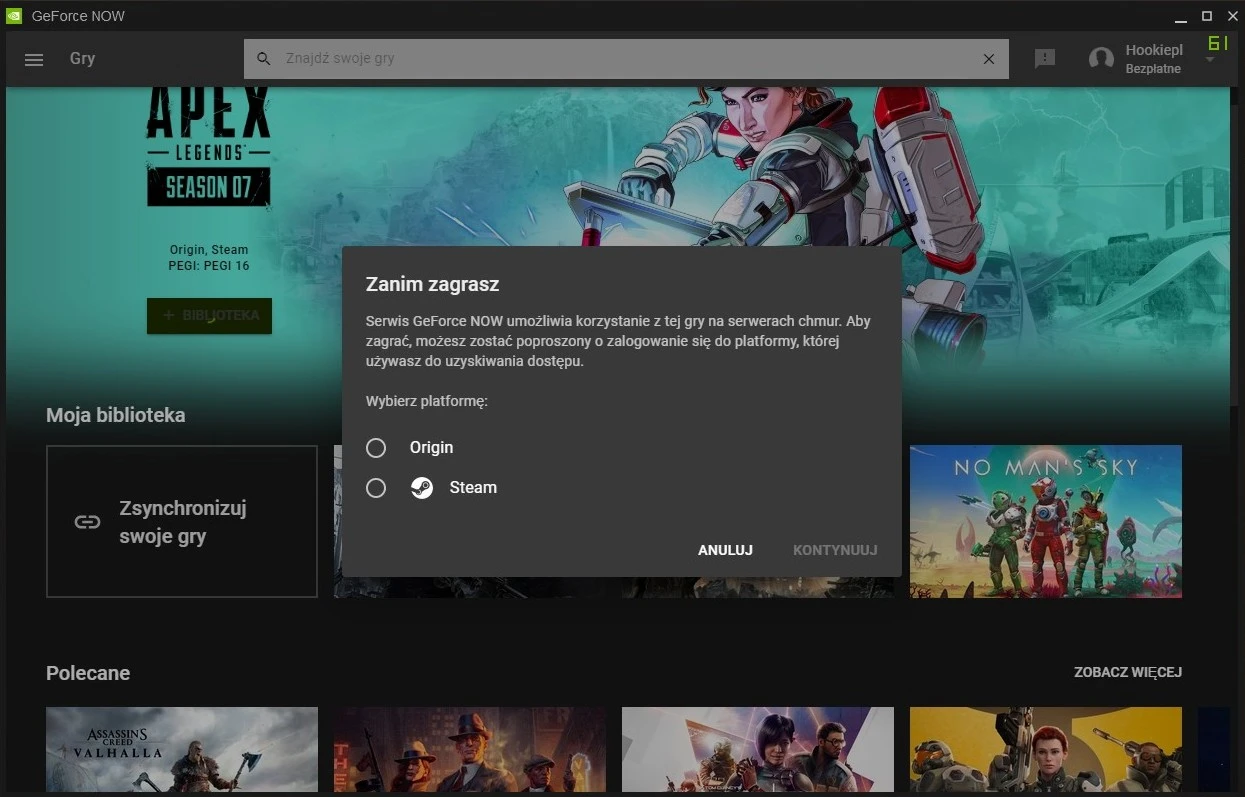
Task: Open the No Man's Sky game thumbnail
Action: (1045, 521)
